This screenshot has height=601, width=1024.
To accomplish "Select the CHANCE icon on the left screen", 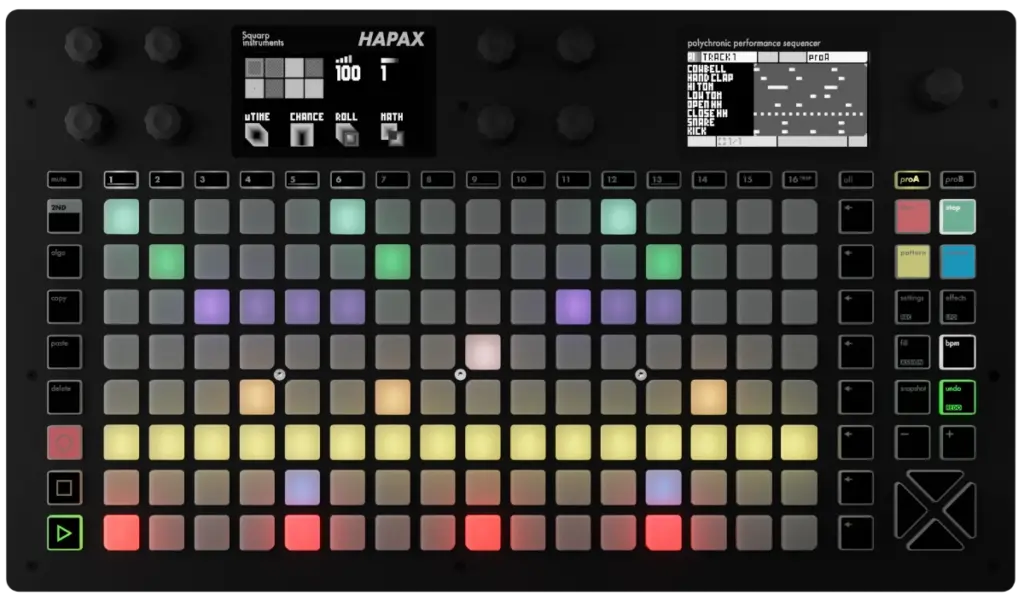I will pos(302,135).
